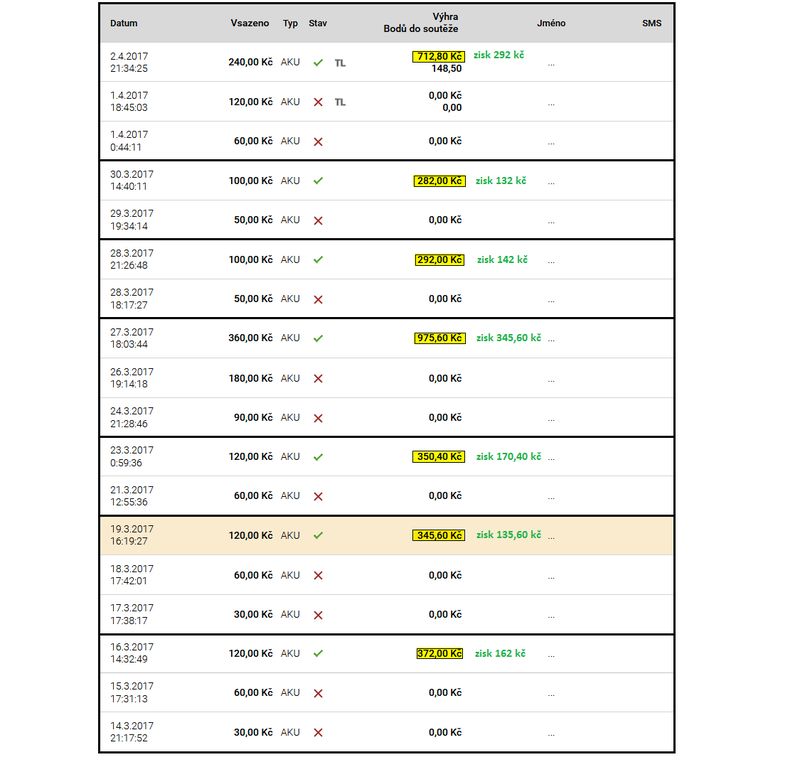
Task: Click the Stav column header
Action: [x=318, y=23]
